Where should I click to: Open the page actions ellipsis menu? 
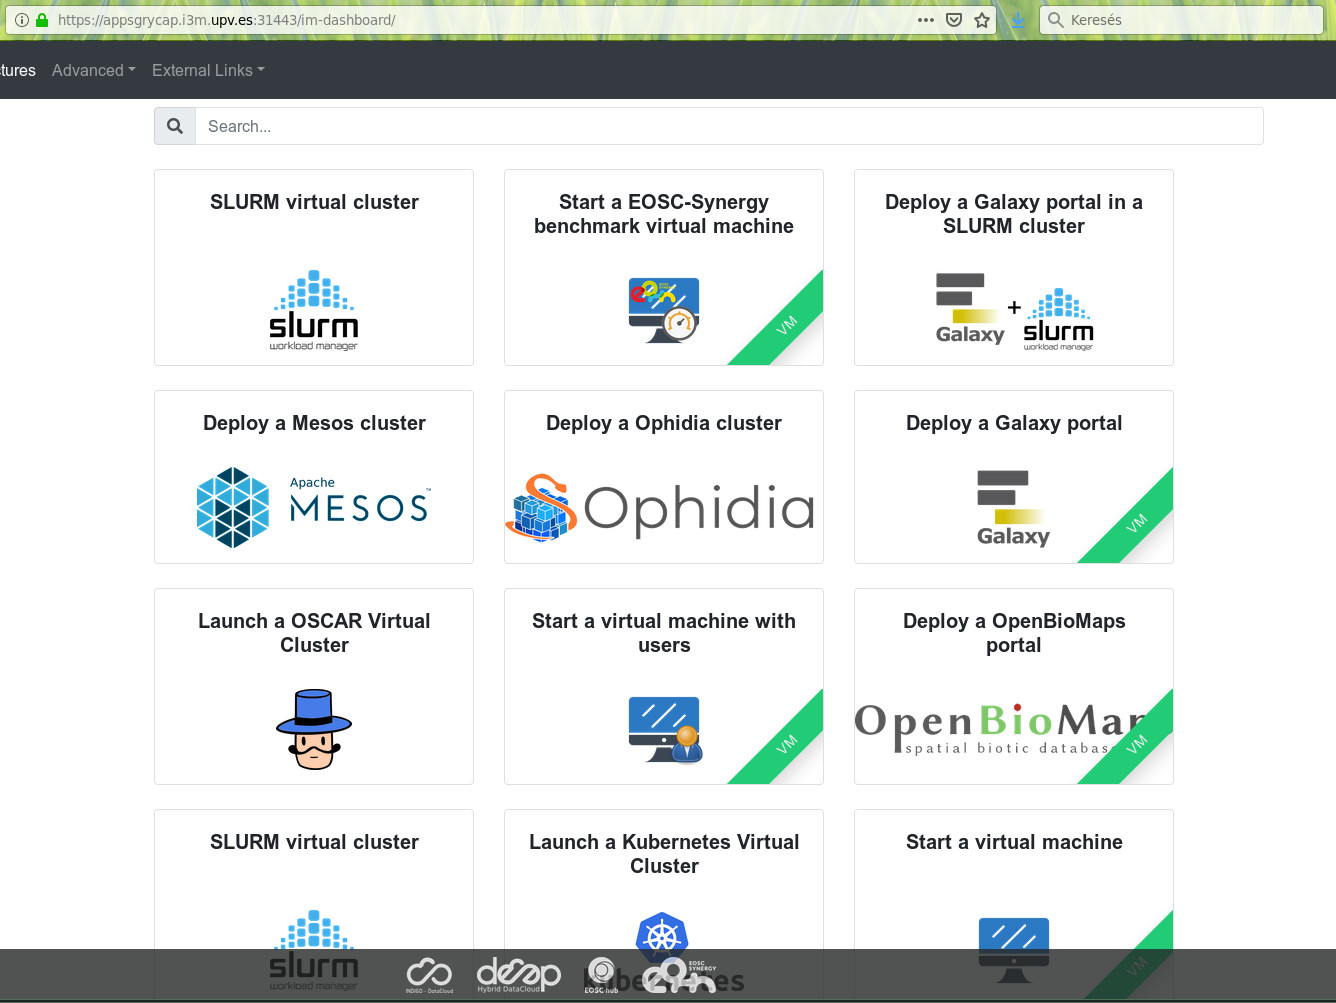click(x=925, y=19)
